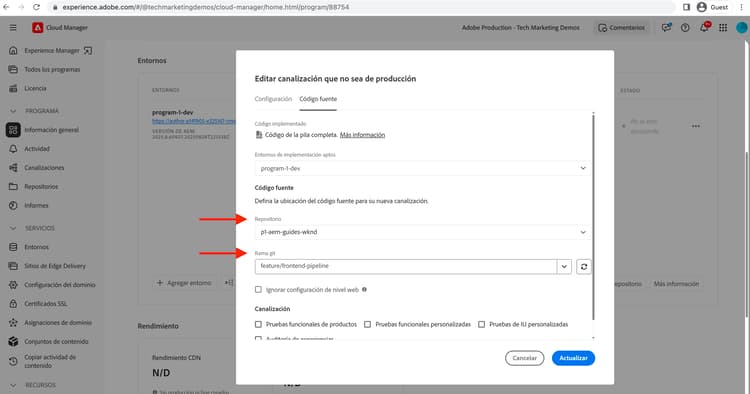
Task: Click the Rama git branch input field
Action: click(406, 266)
